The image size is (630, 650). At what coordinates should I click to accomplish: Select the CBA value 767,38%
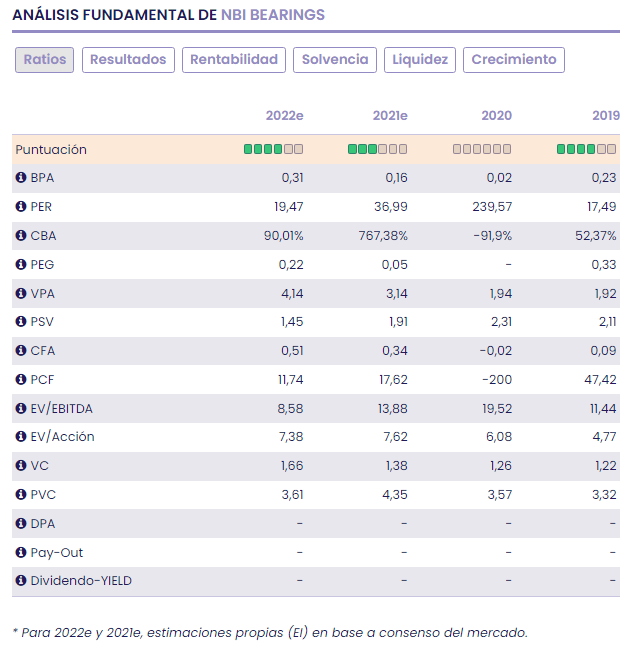383,235
